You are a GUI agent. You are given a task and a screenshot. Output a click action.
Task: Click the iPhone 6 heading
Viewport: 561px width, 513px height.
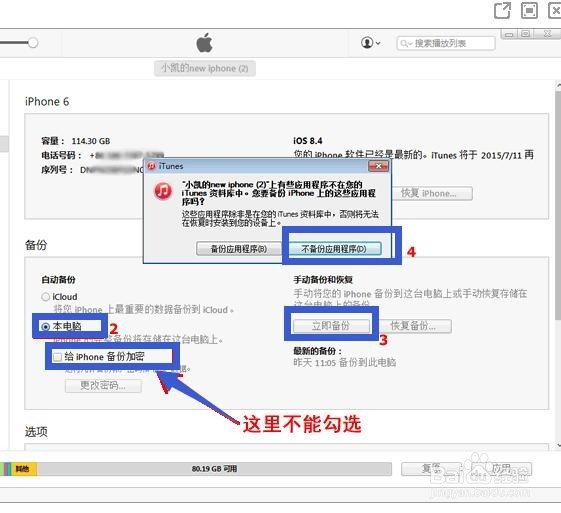pos(47,102)
